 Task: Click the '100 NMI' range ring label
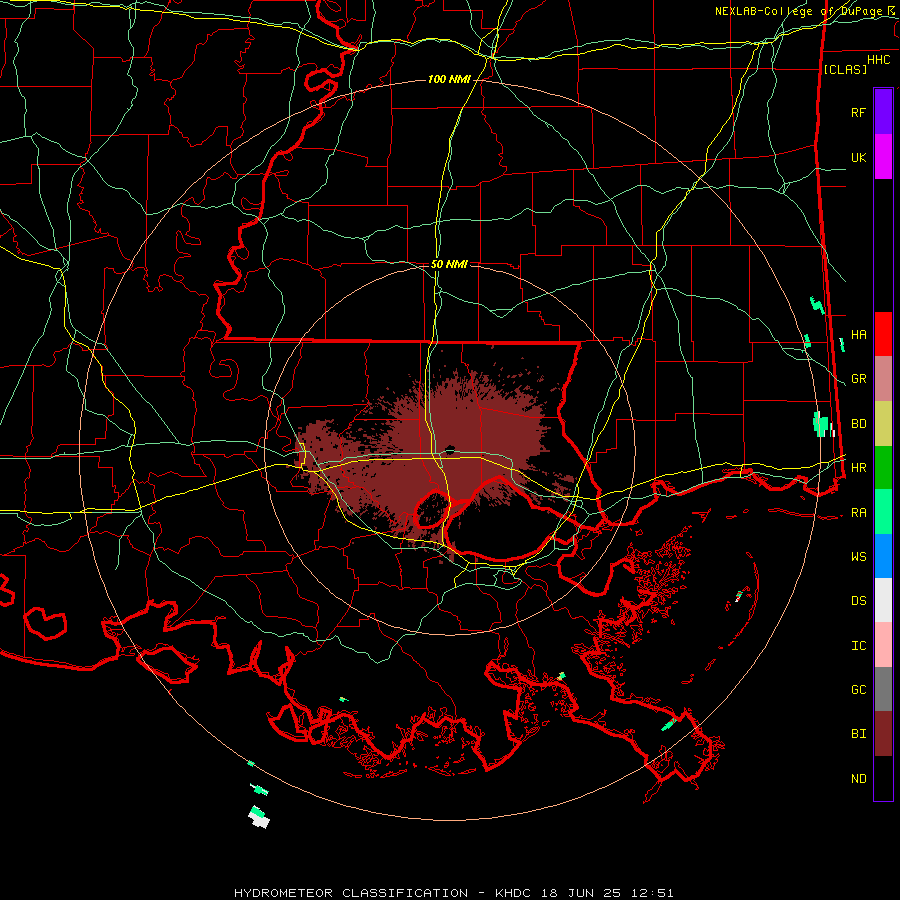tap(449, 79)
